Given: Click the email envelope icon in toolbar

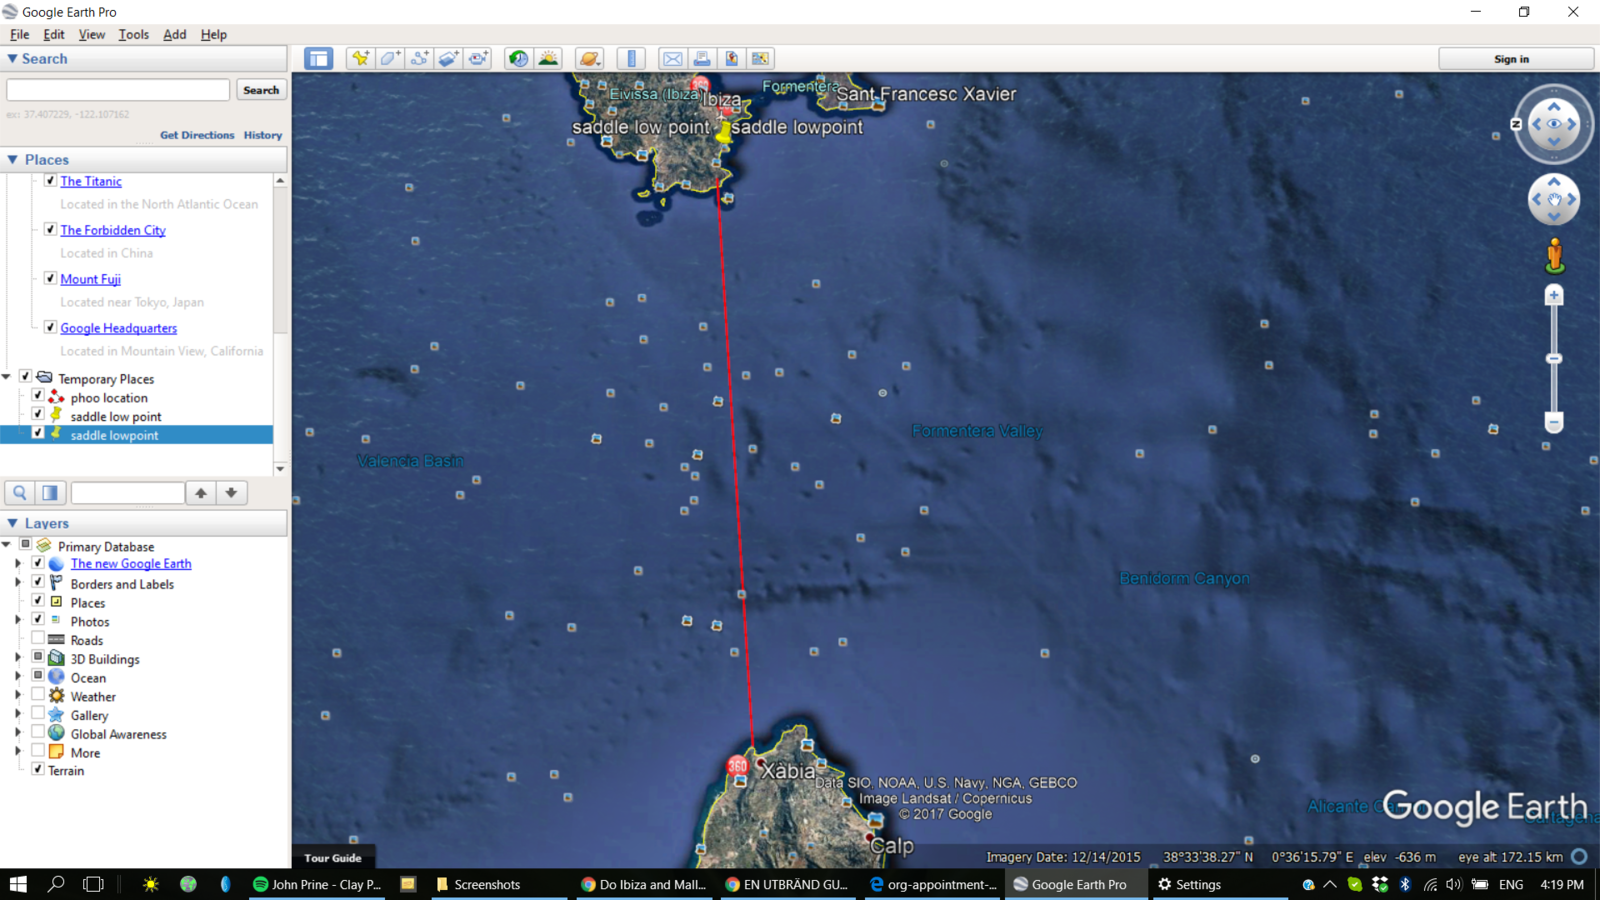Looking at the screenshot, I should click(x=673, y=59).
